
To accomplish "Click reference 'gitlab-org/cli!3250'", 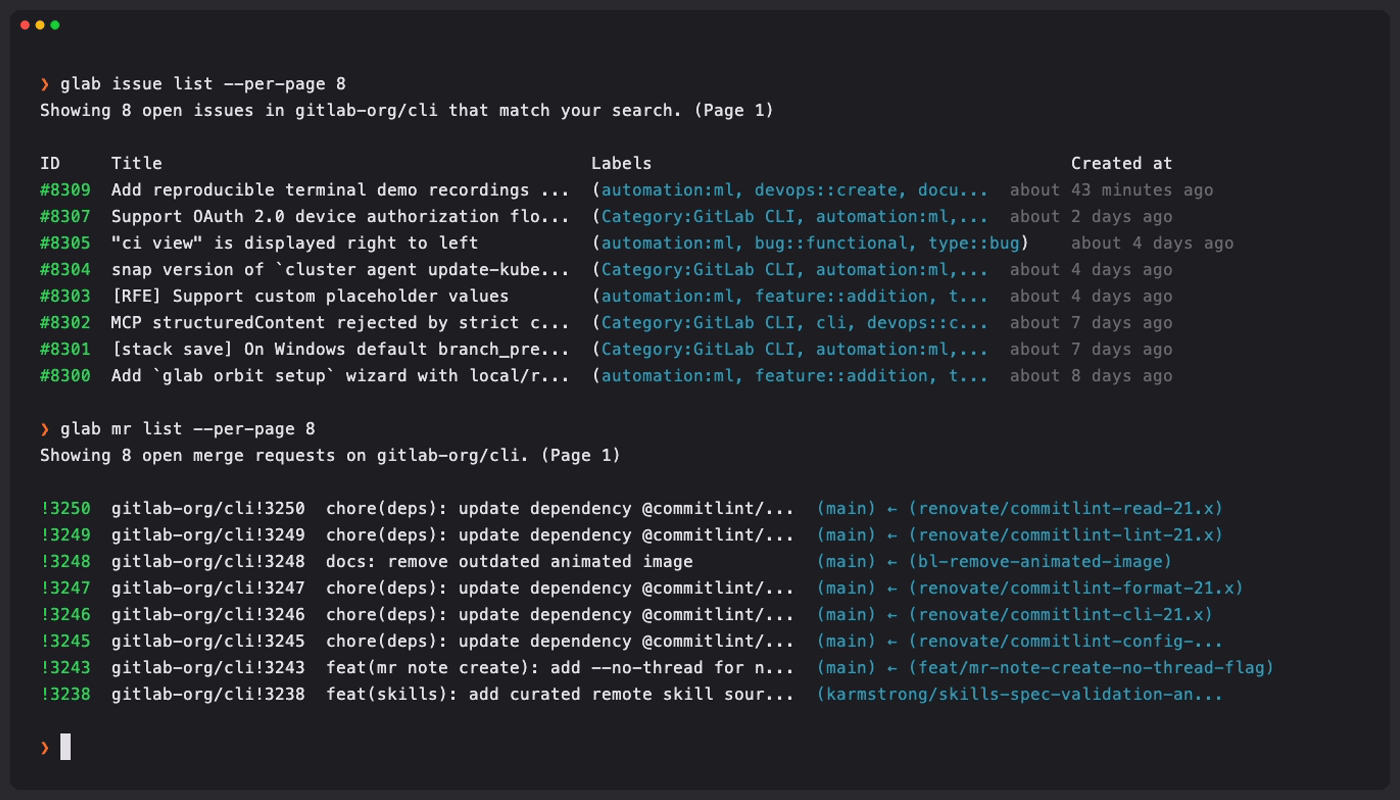I will pyautogui.click(x=208, y=508).
